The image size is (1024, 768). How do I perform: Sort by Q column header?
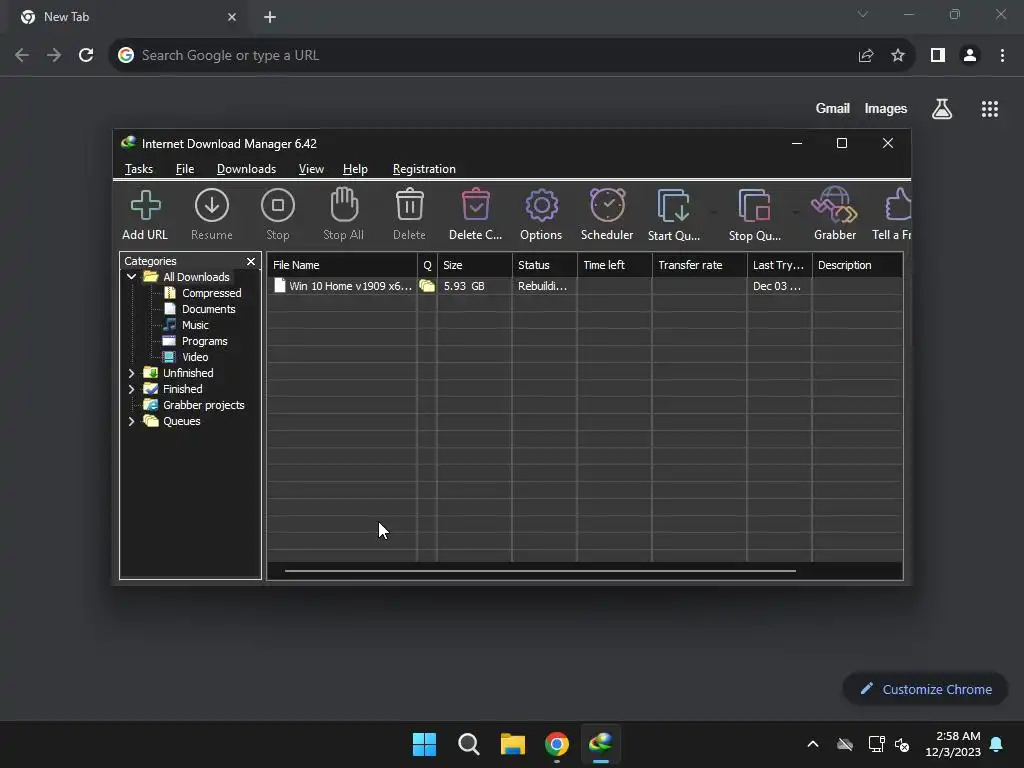427,265
